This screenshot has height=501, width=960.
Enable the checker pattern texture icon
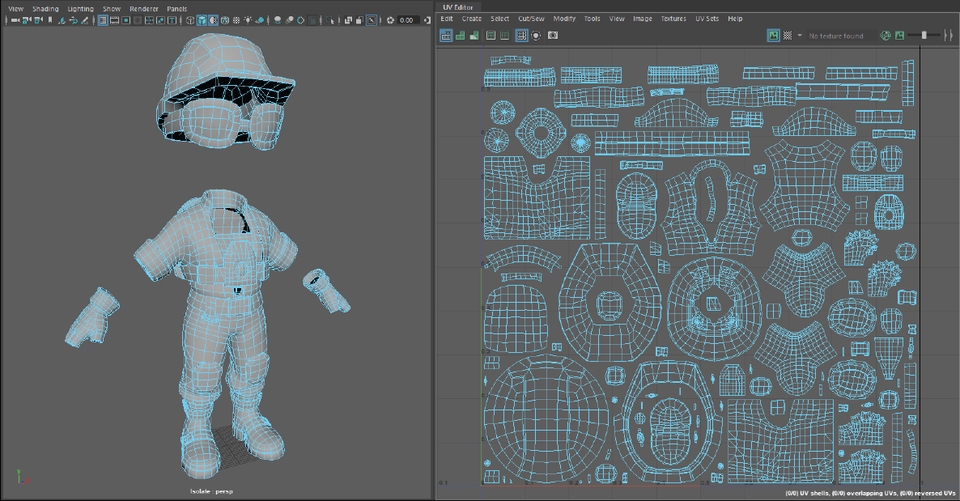pos(788,35)
